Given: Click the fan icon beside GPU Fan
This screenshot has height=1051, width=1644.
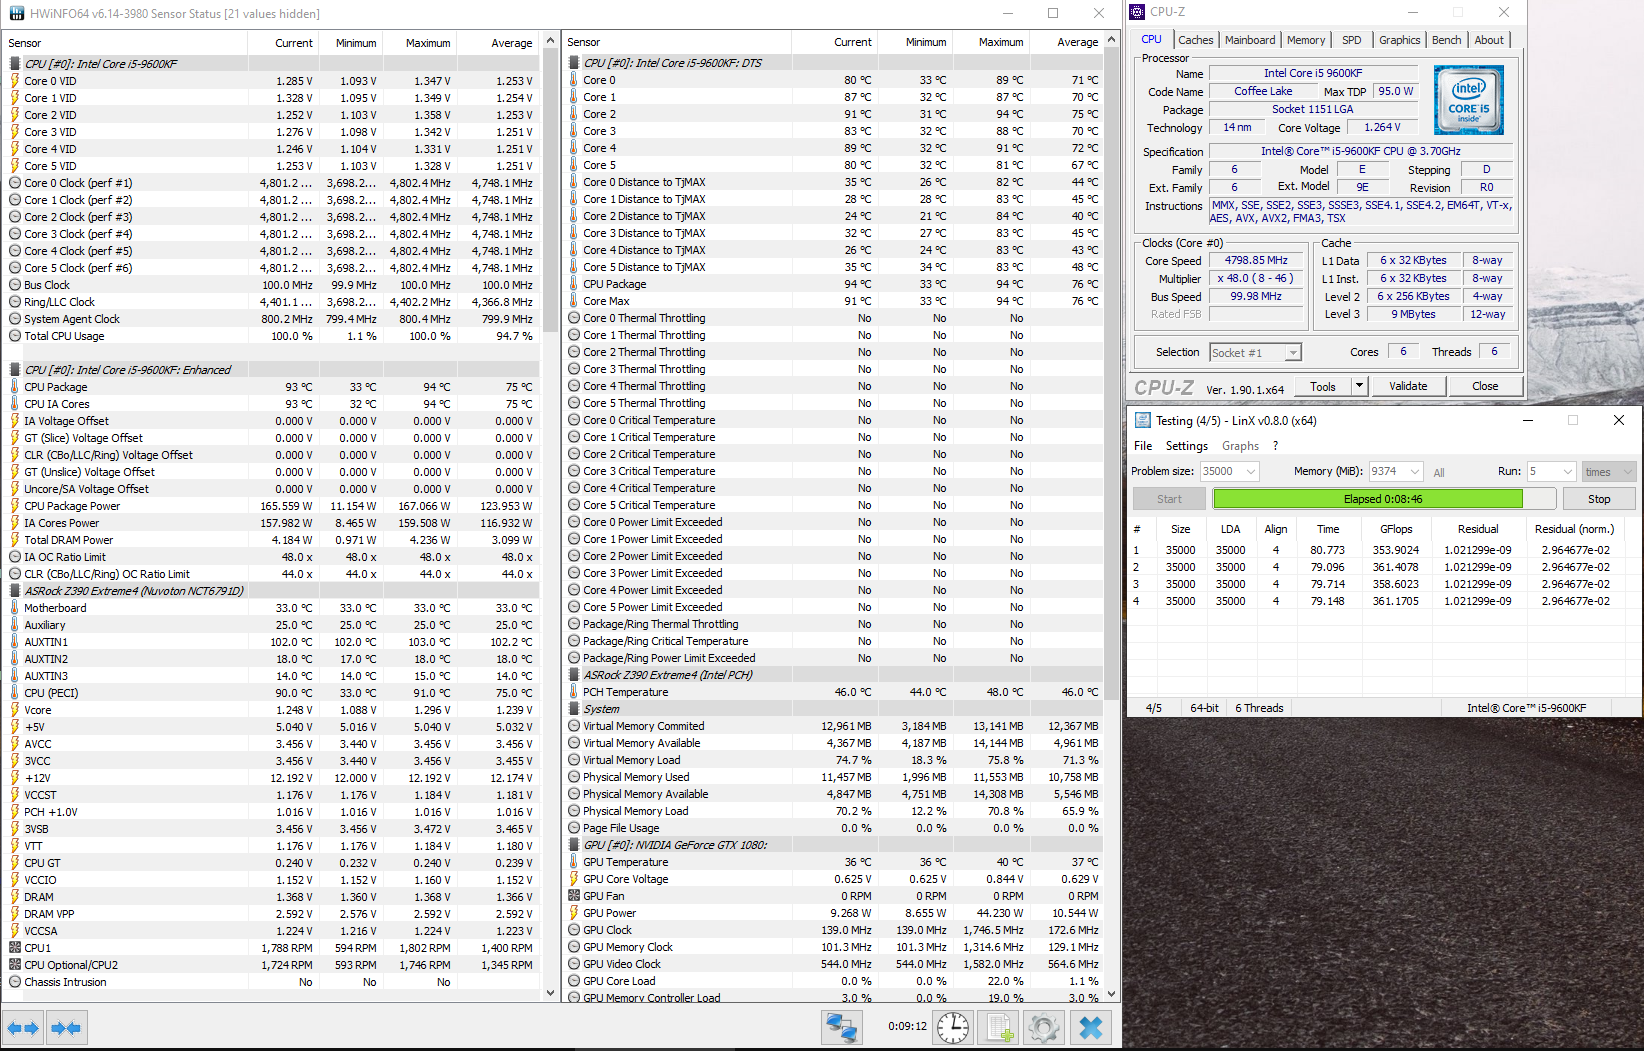Looking at the screenshot, I should tap(574, 896).
